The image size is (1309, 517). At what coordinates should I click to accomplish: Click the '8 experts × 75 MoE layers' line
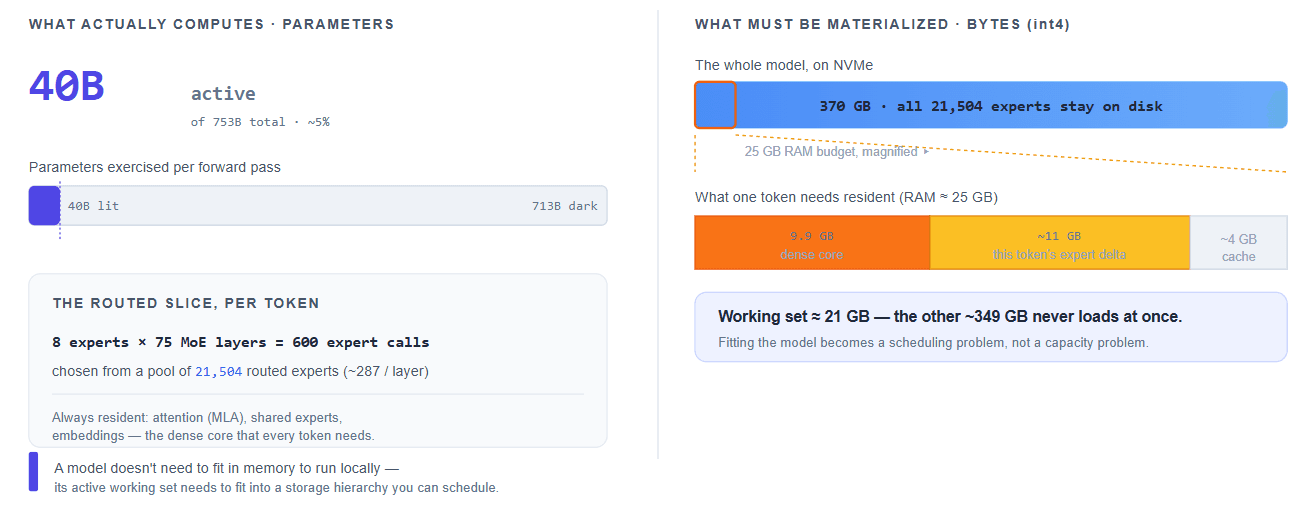click(241, 342)
